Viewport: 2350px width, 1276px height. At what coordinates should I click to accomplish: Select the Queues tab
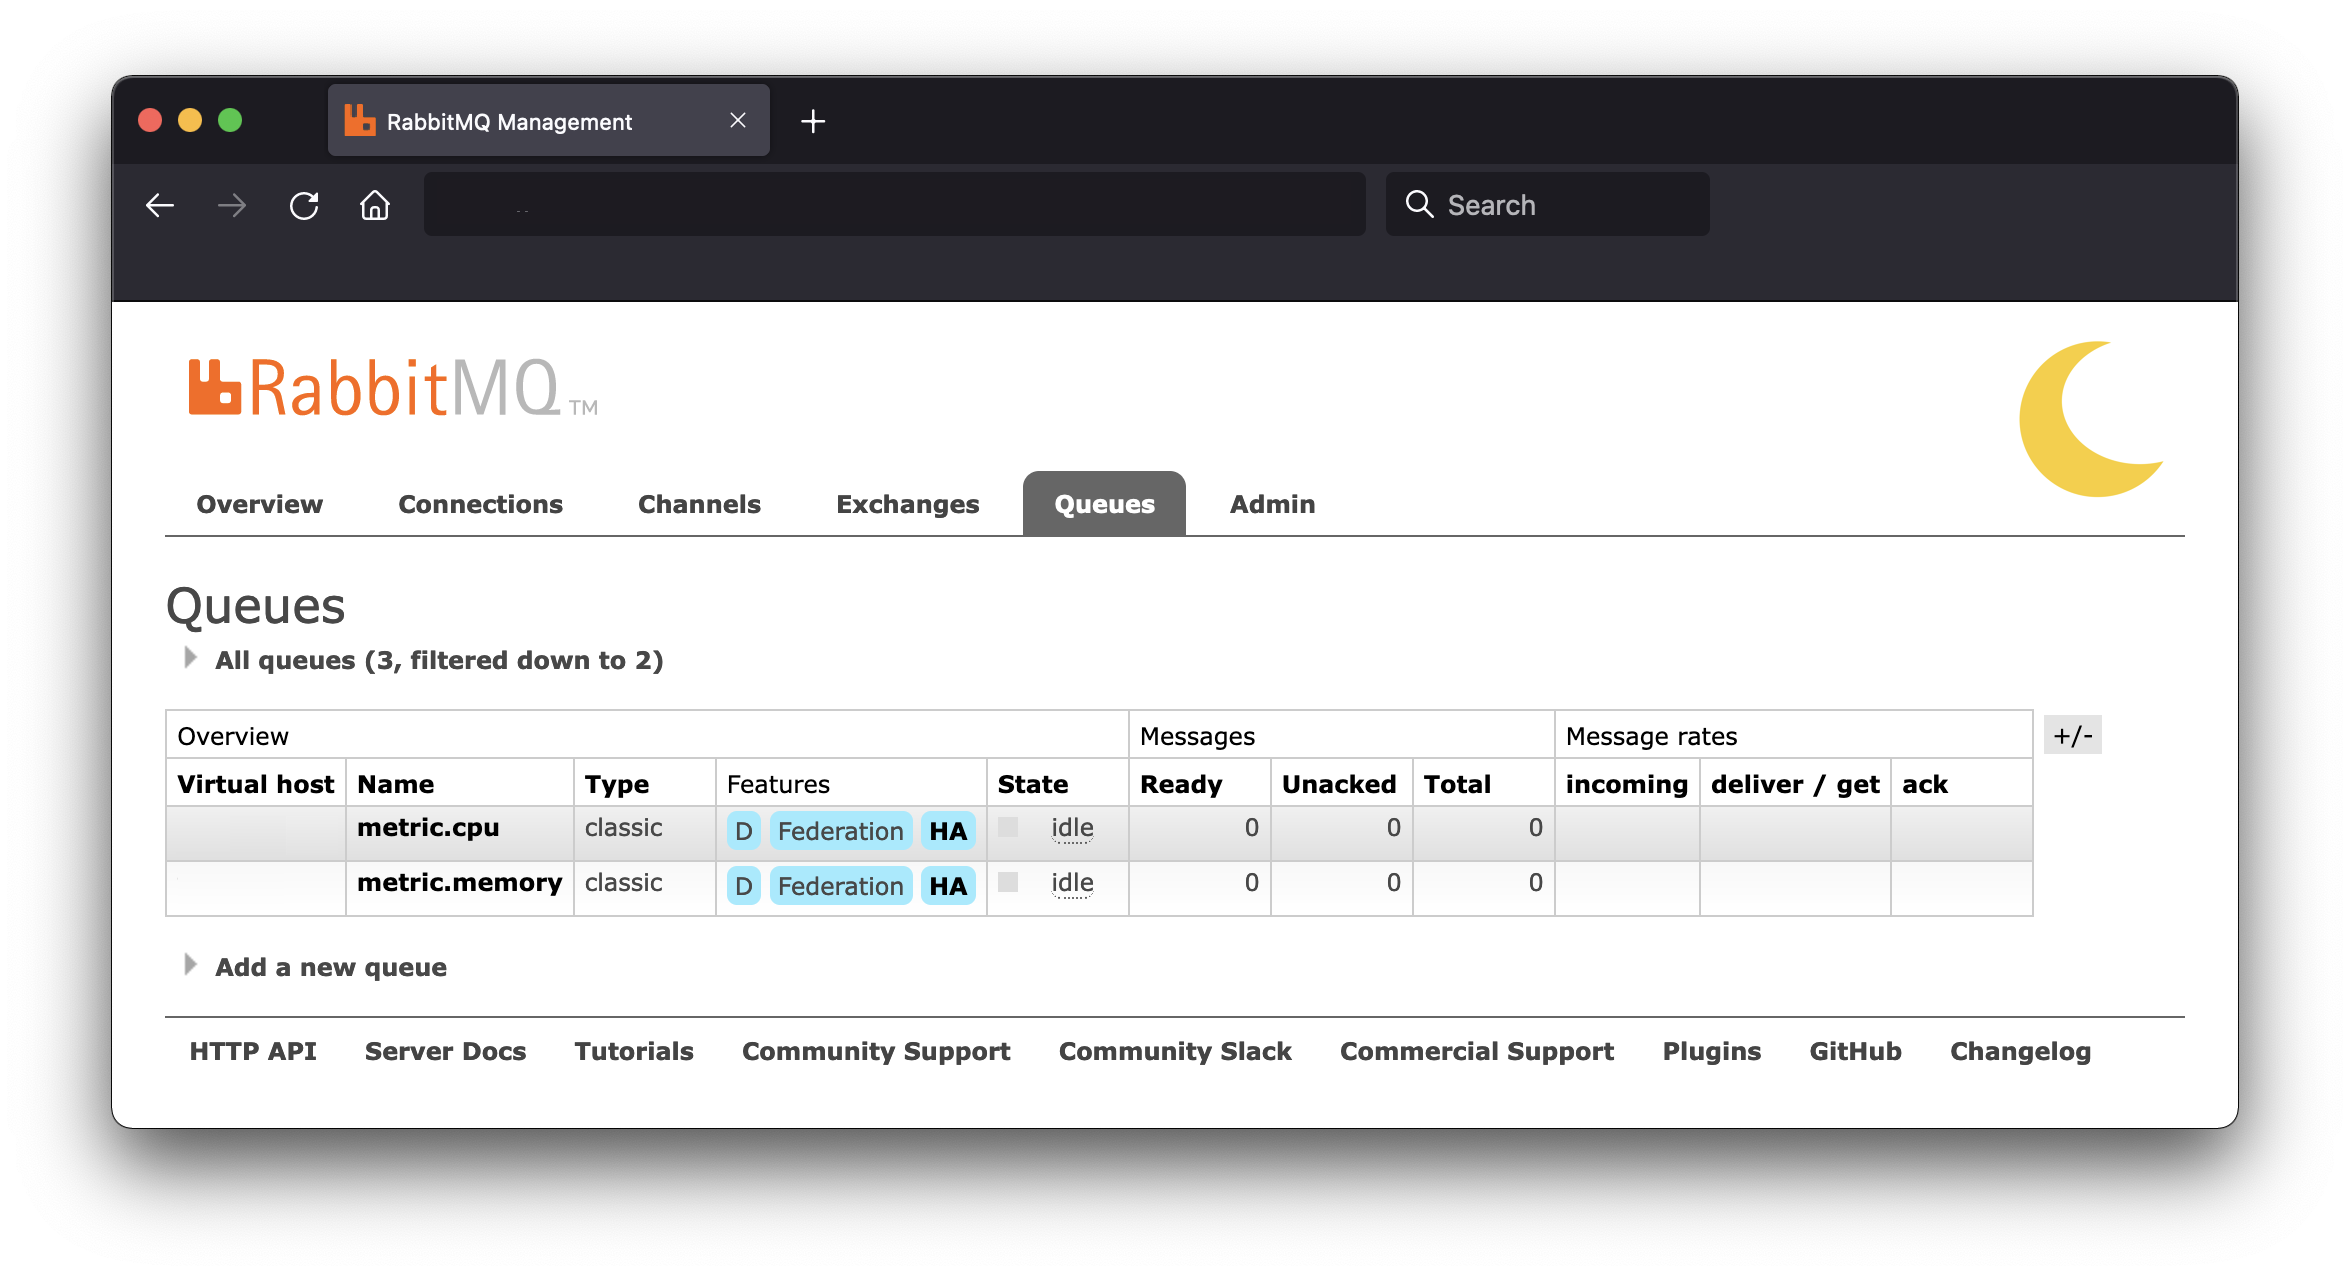coord(1104,504)
